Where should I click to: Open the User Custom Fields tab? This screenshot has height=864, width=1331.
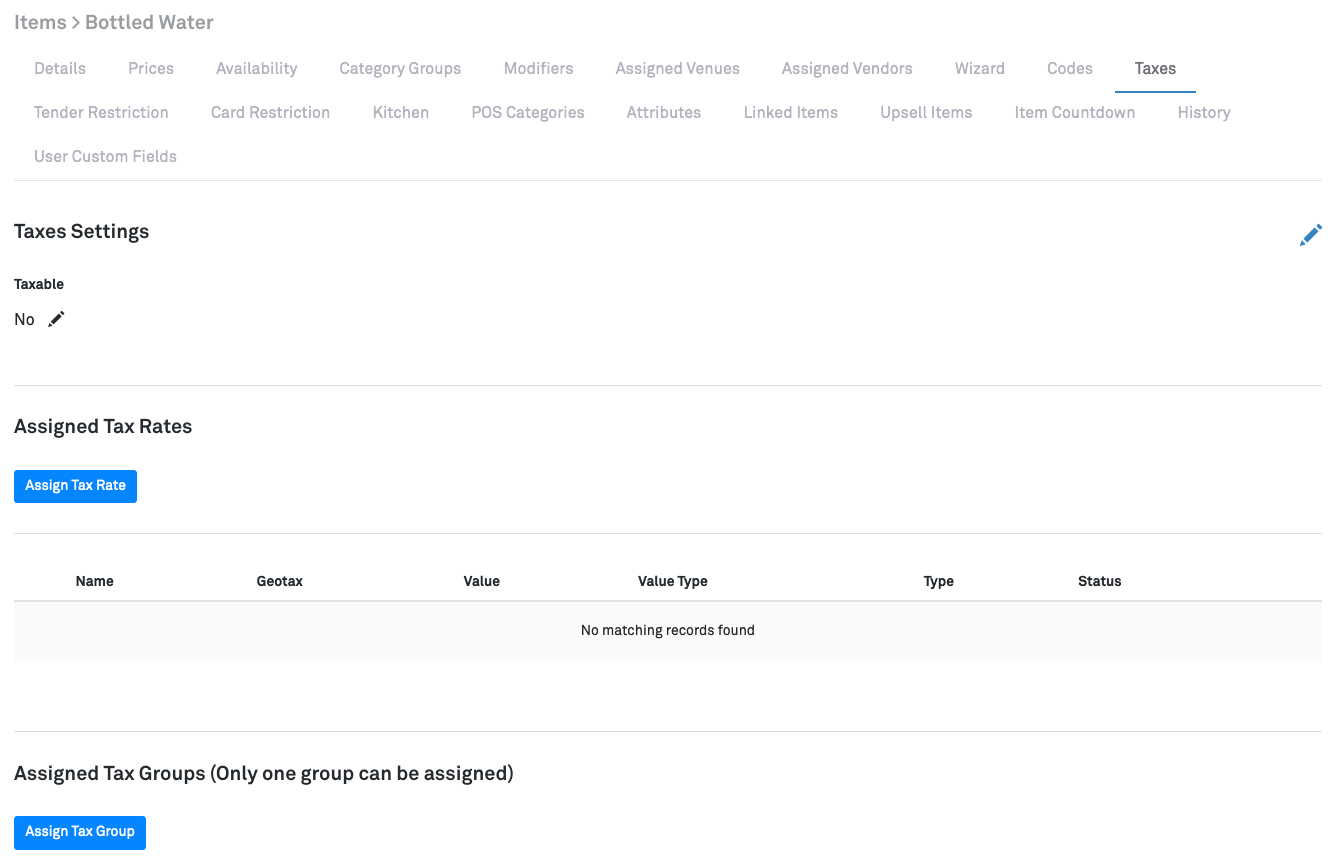(105, 157)
